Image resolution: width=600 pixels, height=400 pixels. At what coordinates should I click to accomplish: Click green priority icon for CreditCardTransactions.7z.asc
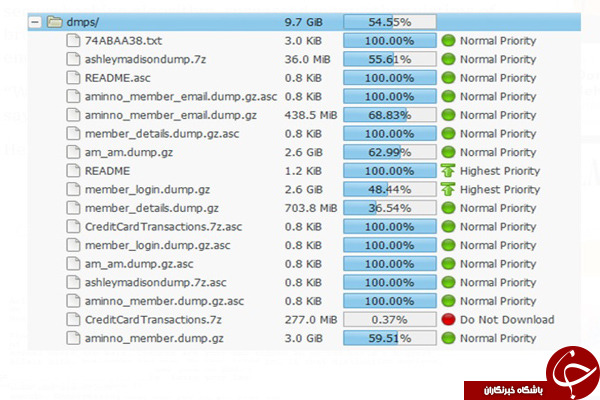click(448, 227)
